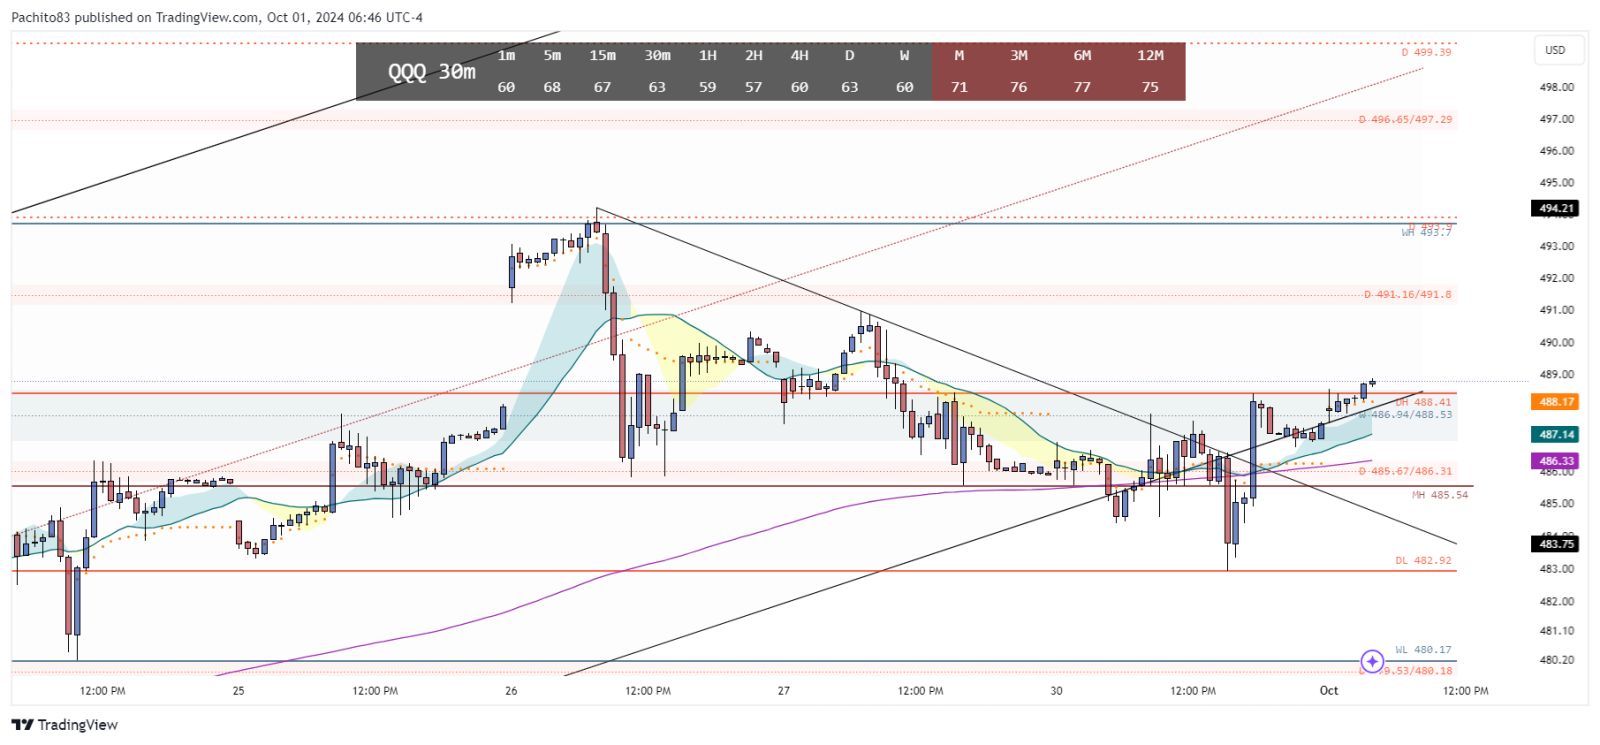Click the WL 480.17 level label
1600x745 pixels.
tap(1424, 650)
